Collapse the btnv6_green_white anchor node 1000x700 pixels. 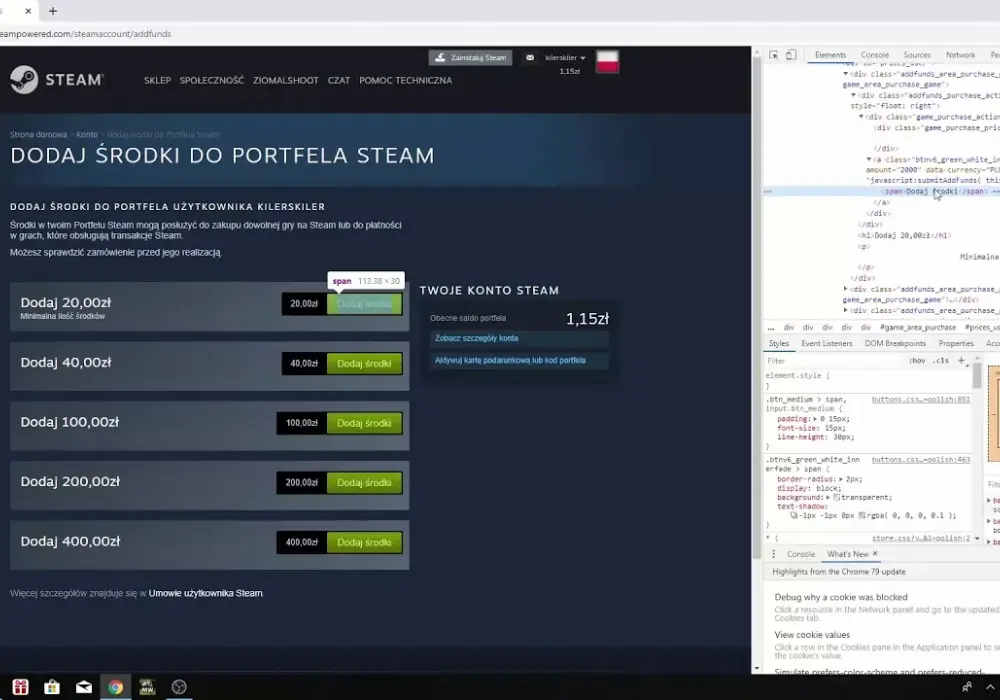click(869, 159)
